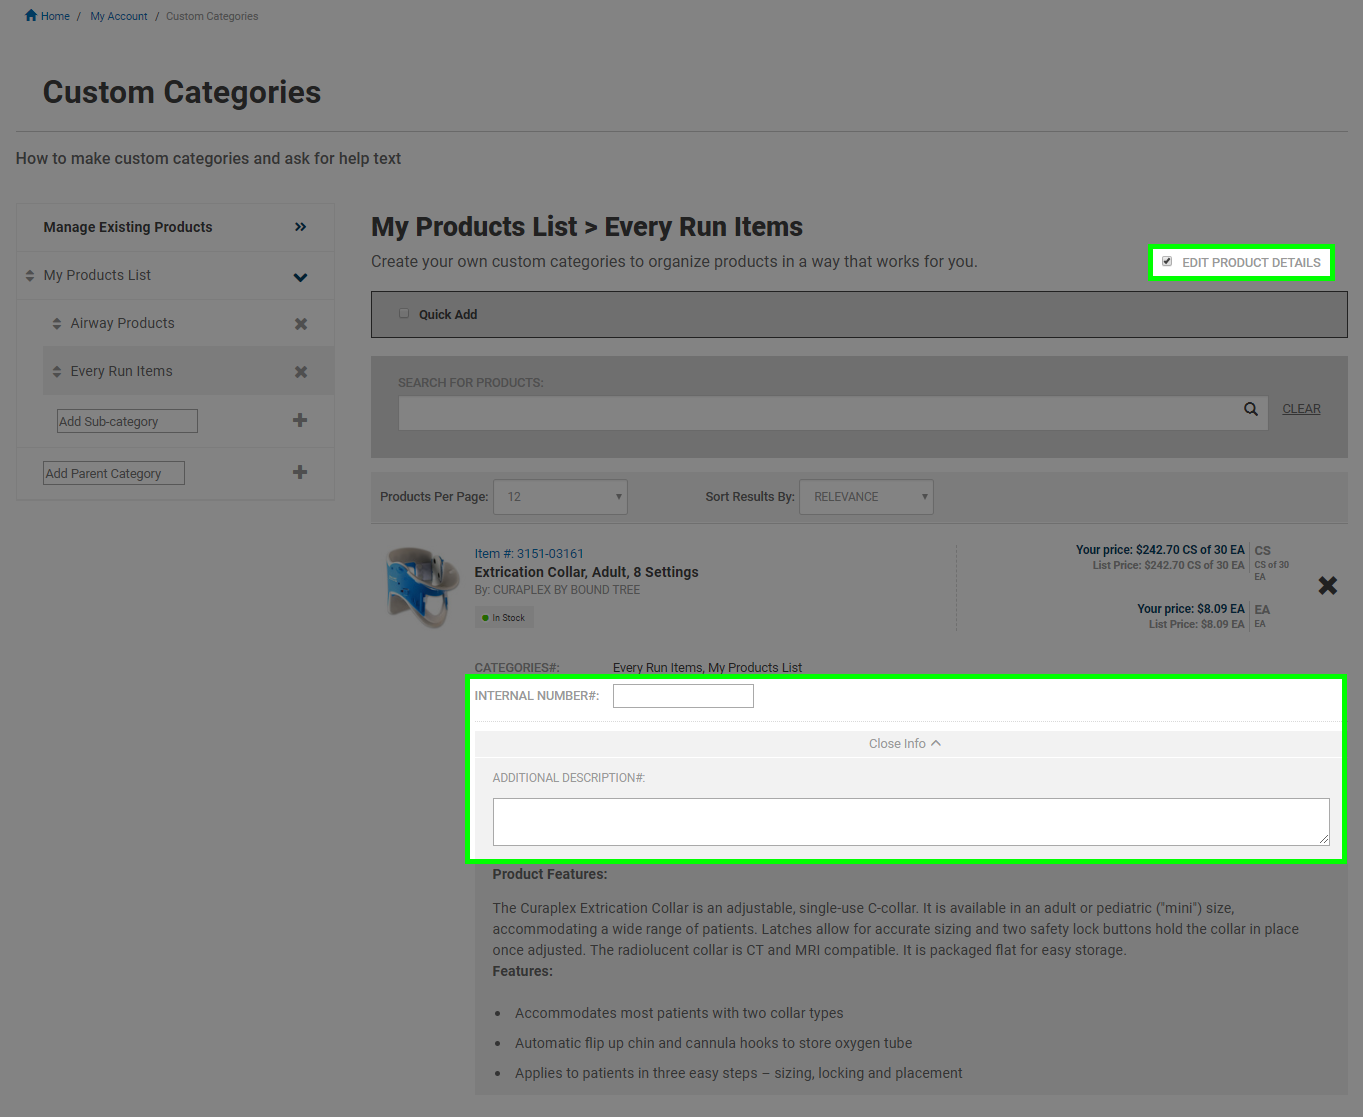Image resolution: width=1363 pixels, height=1117 pixels.
Task: Click the double-arrow icon on Manage Existing Products
Action: tap(300, 226)
